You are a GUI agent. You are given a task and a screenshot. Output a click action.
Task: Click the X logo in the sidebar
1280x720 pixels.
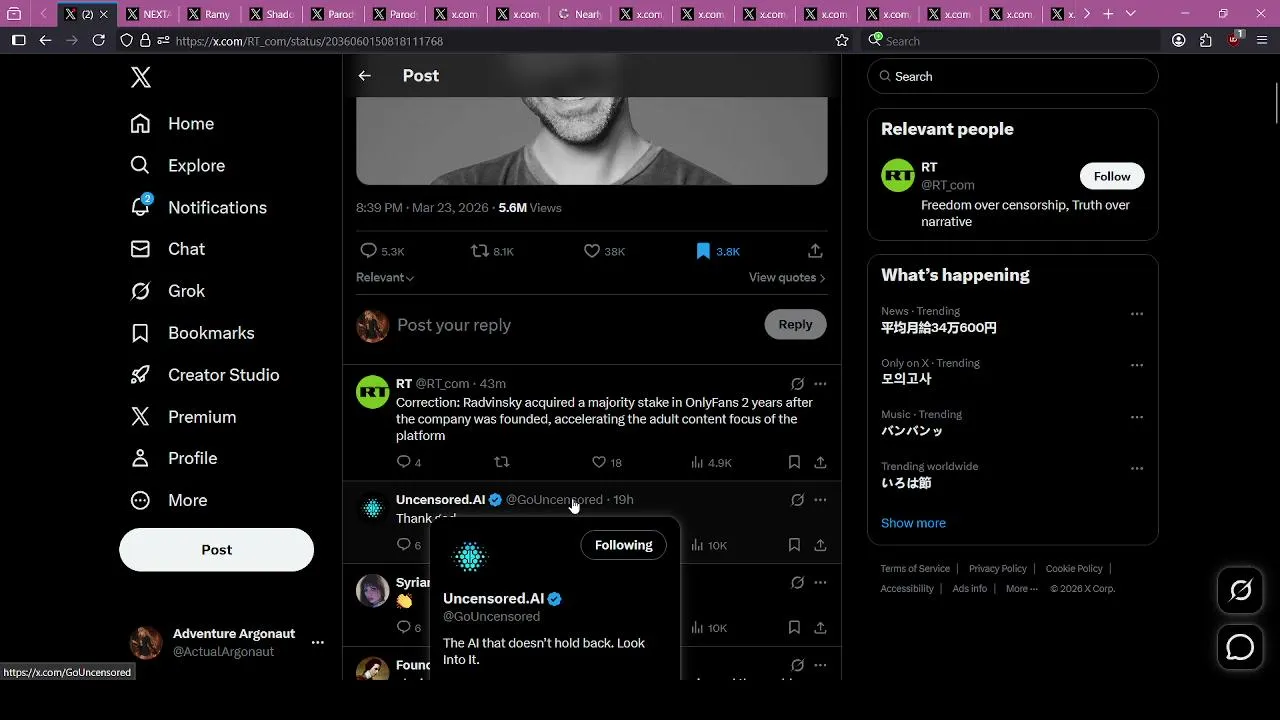pos(141,79)
